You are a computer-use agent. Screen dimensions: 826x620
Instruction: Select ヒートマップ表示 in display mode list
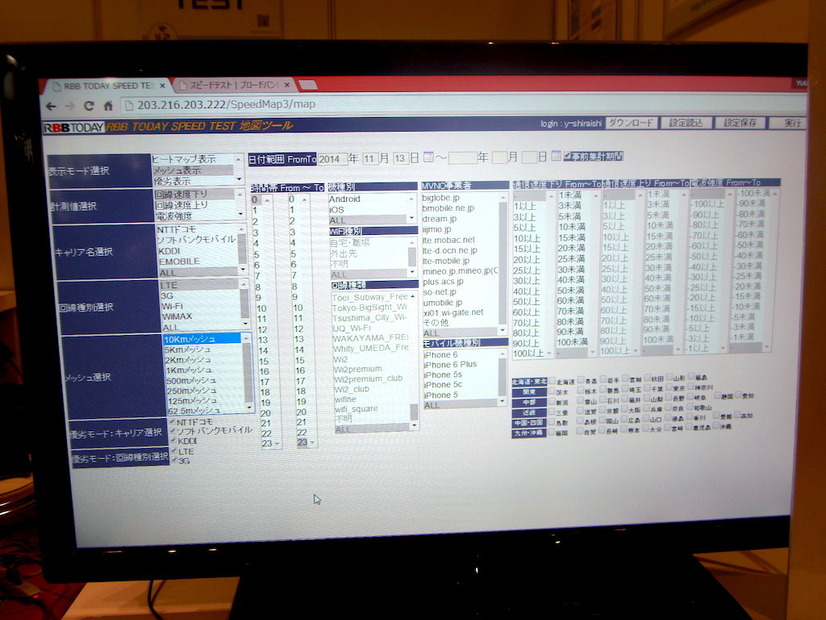[x=184, y=159]
